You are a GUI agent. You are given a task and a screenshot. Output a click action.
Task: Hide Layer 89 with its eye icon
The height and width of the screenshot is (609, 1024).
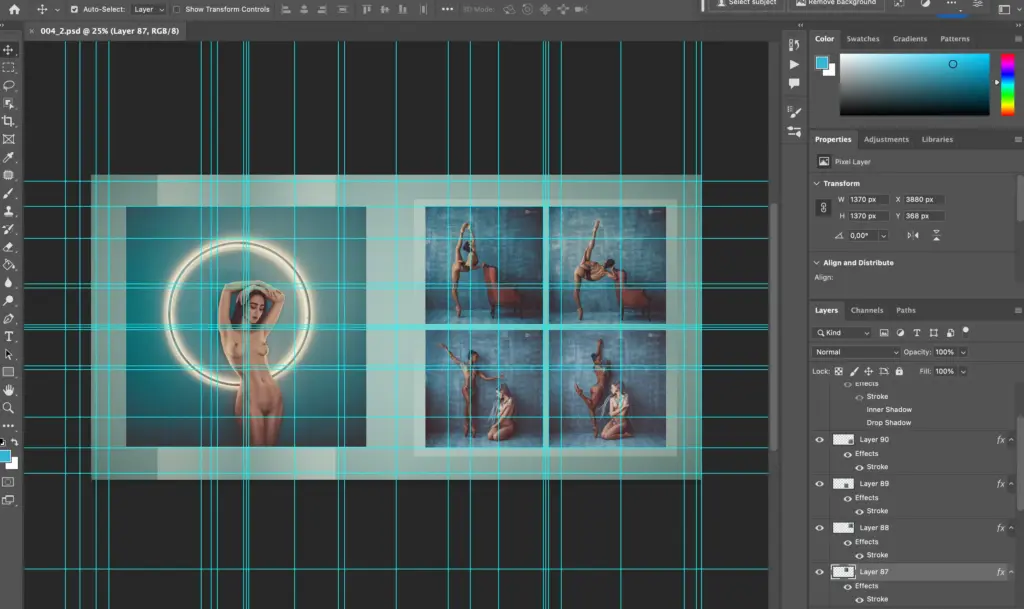[820, 484]
